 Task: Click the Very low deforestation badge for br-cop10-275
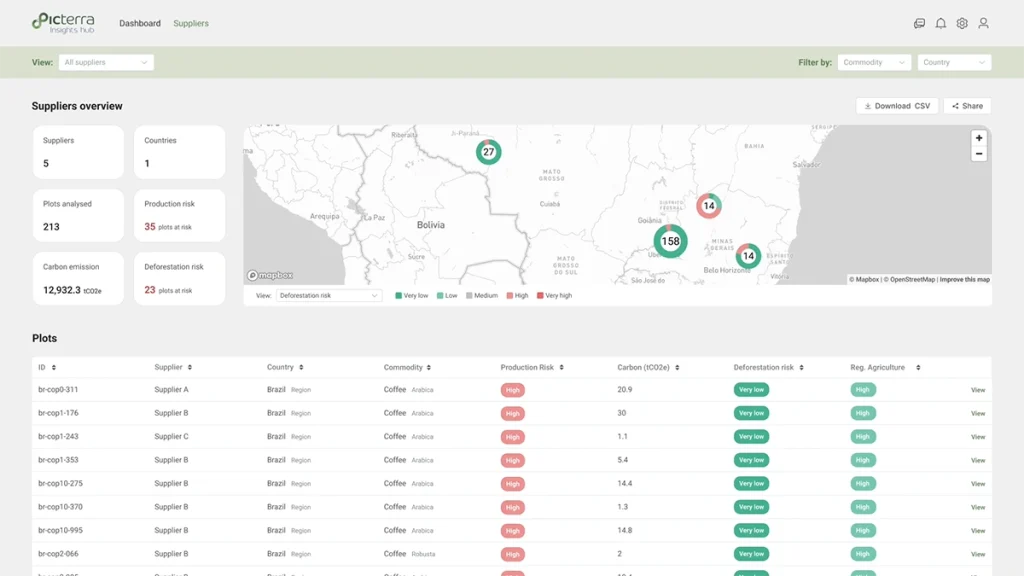pyautogui.click(x=751, y=484)
